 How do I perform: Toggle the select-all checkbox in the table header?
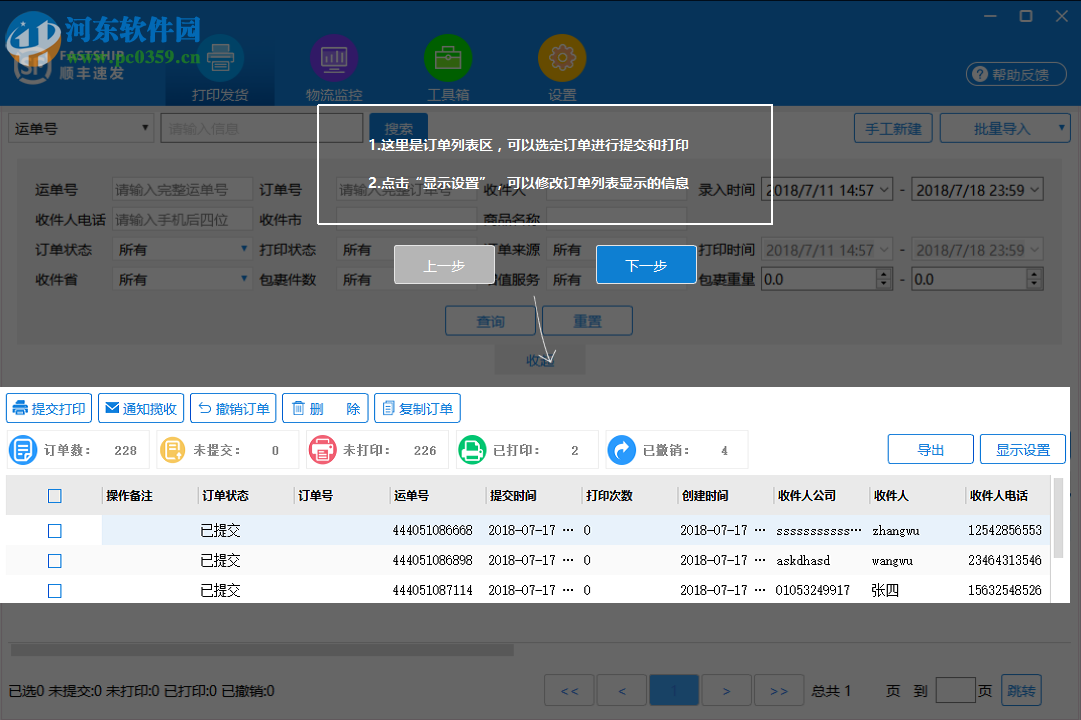click(54, 495)
